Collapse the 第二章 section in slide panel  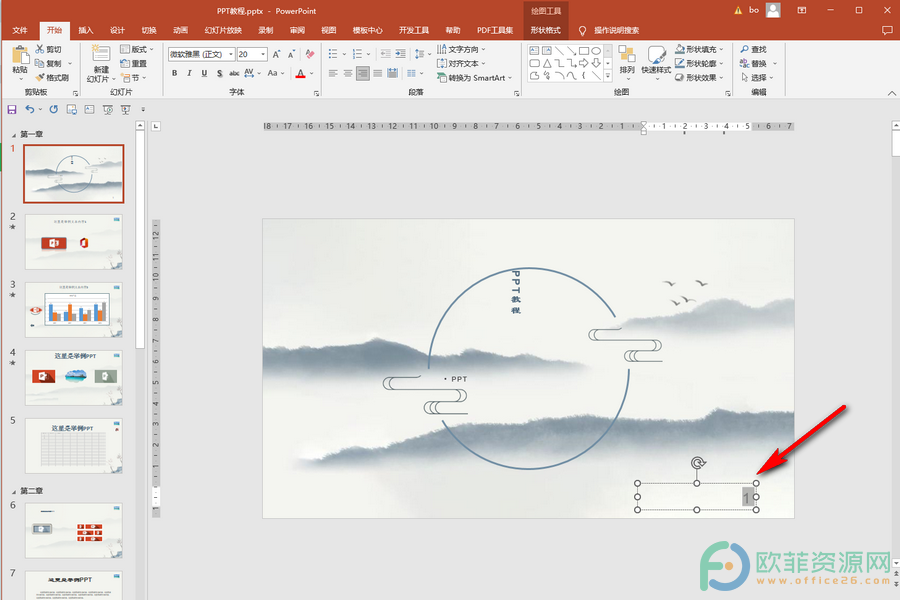pyautogui.click(x=14, y=491)
